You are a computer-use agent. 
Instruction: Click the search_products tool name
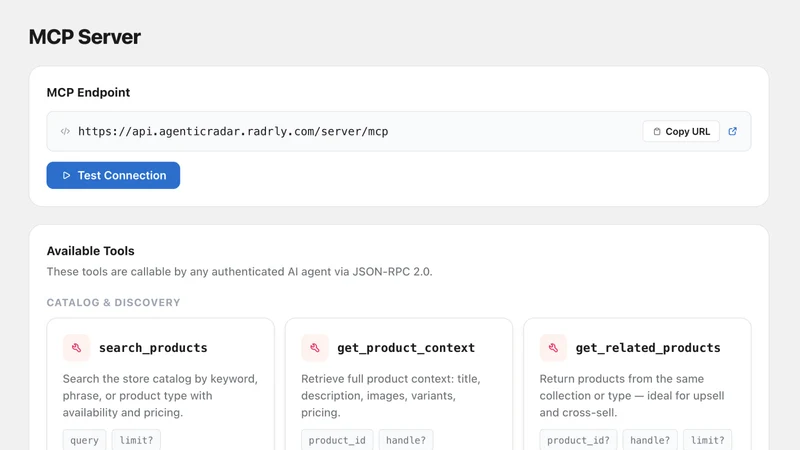pyautogui.click(x=153, y=347)
